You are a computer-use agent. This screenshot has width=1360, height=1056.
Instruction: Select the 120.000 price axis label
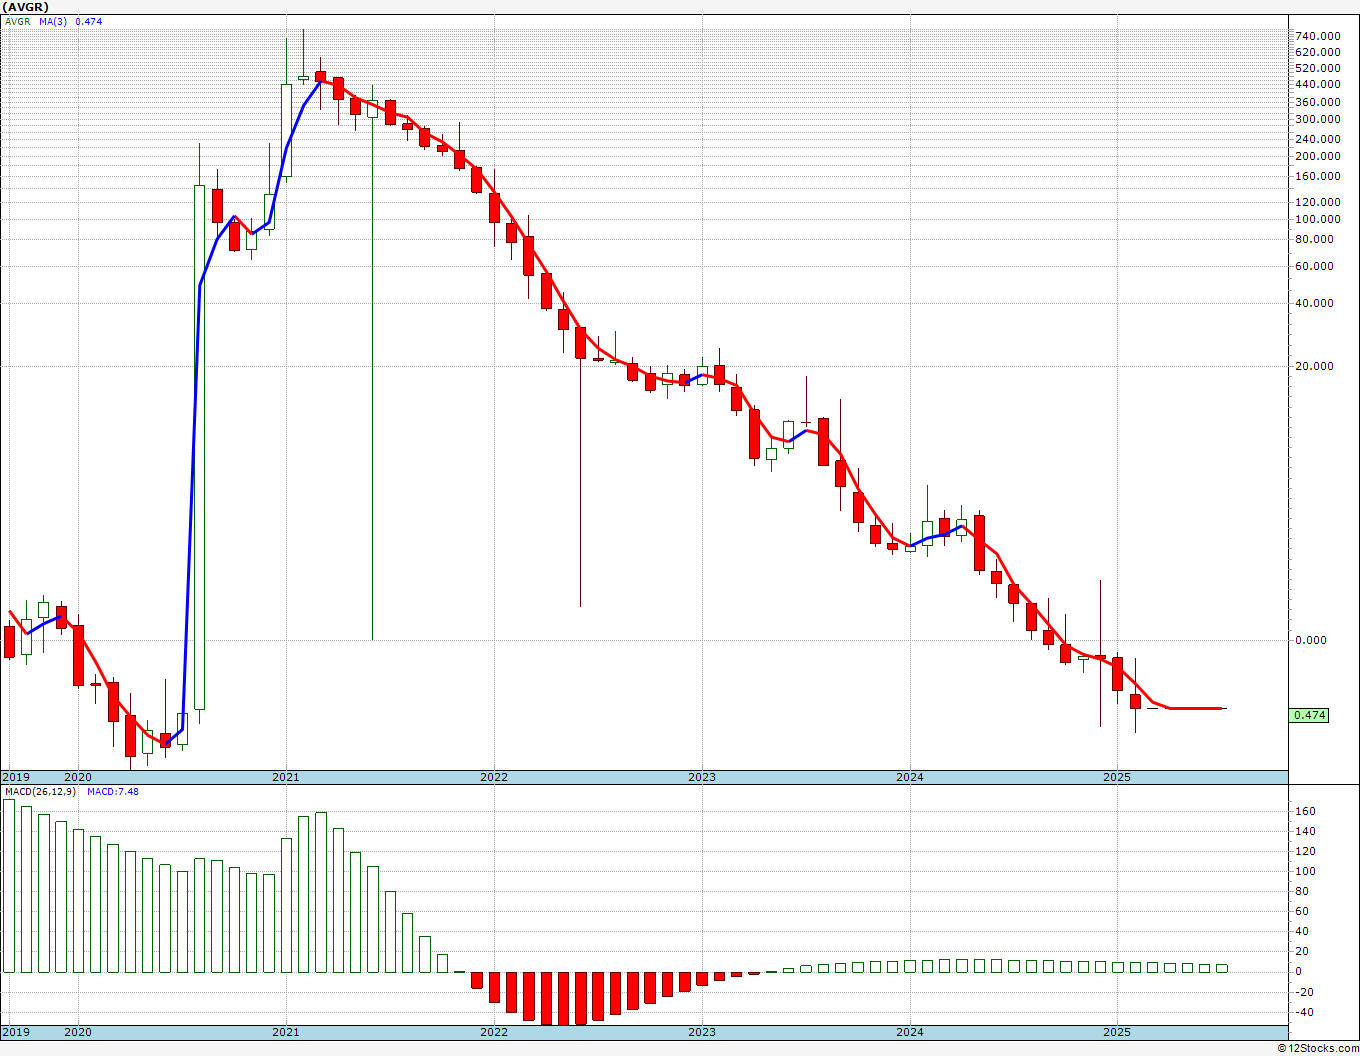1317,202
